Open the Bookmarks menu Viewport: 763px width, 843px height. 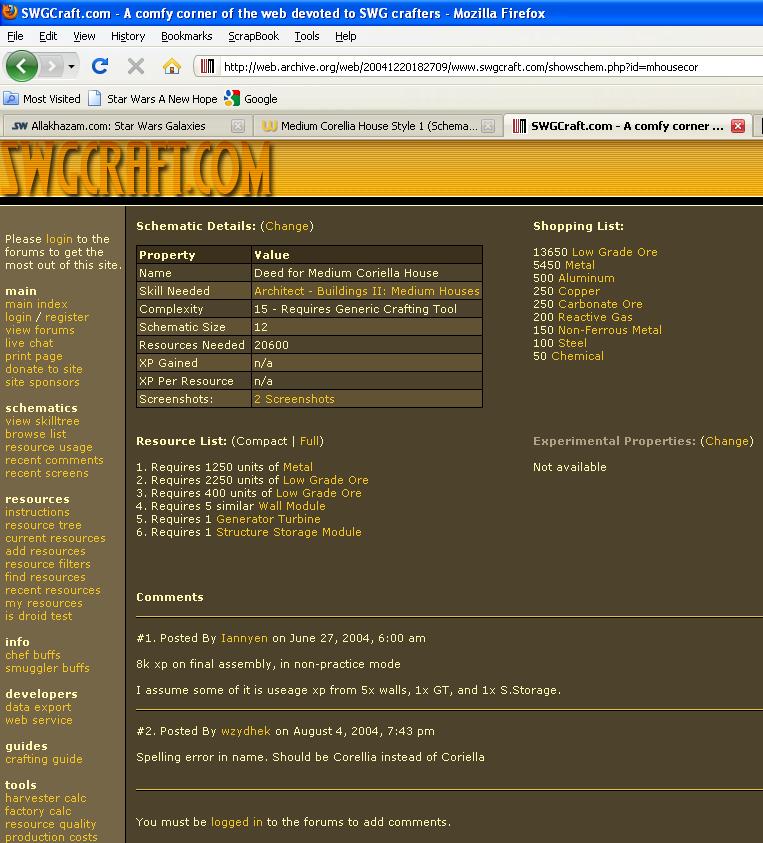click(186, 36)
